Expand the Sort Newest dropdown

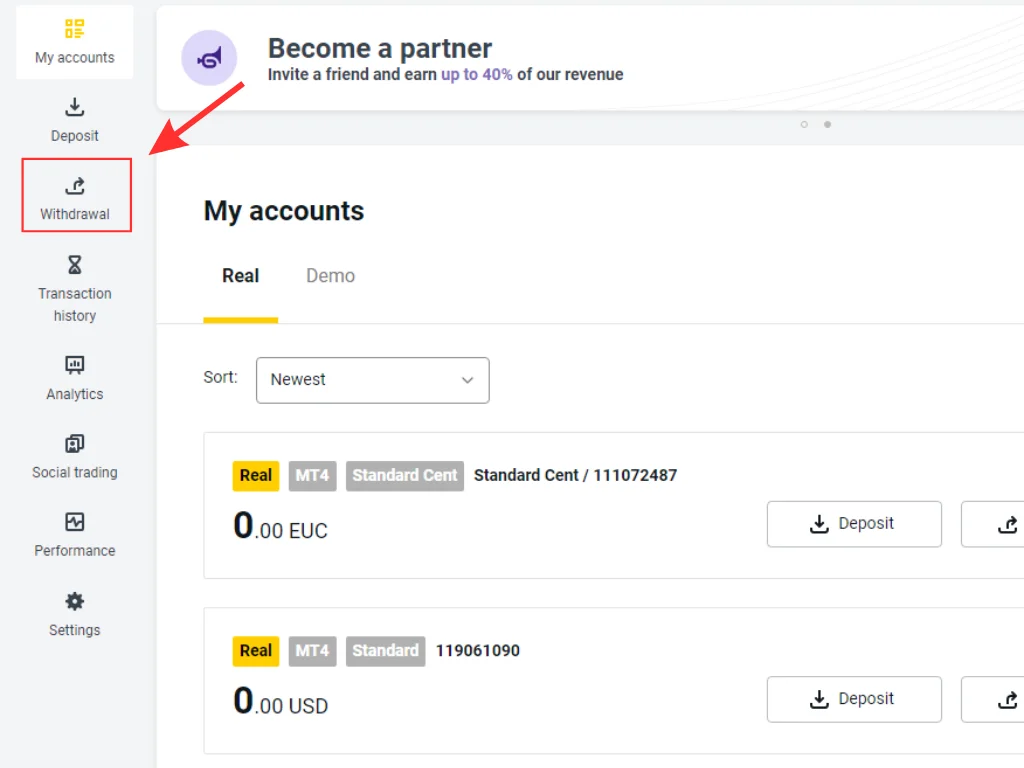click(x=372, y=380)
